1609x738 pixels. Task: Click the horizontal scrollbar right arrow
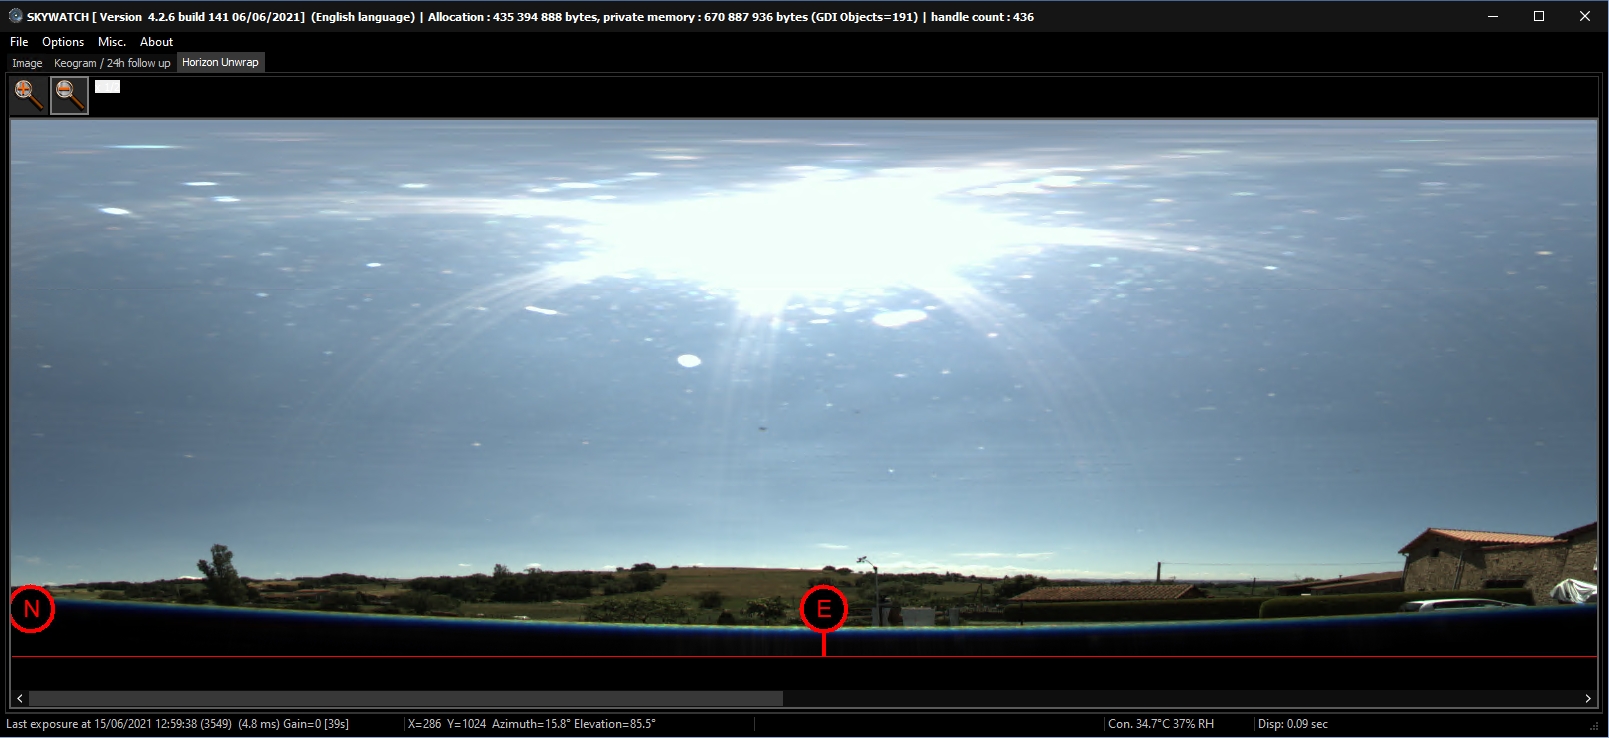[x=1588, y=698]
